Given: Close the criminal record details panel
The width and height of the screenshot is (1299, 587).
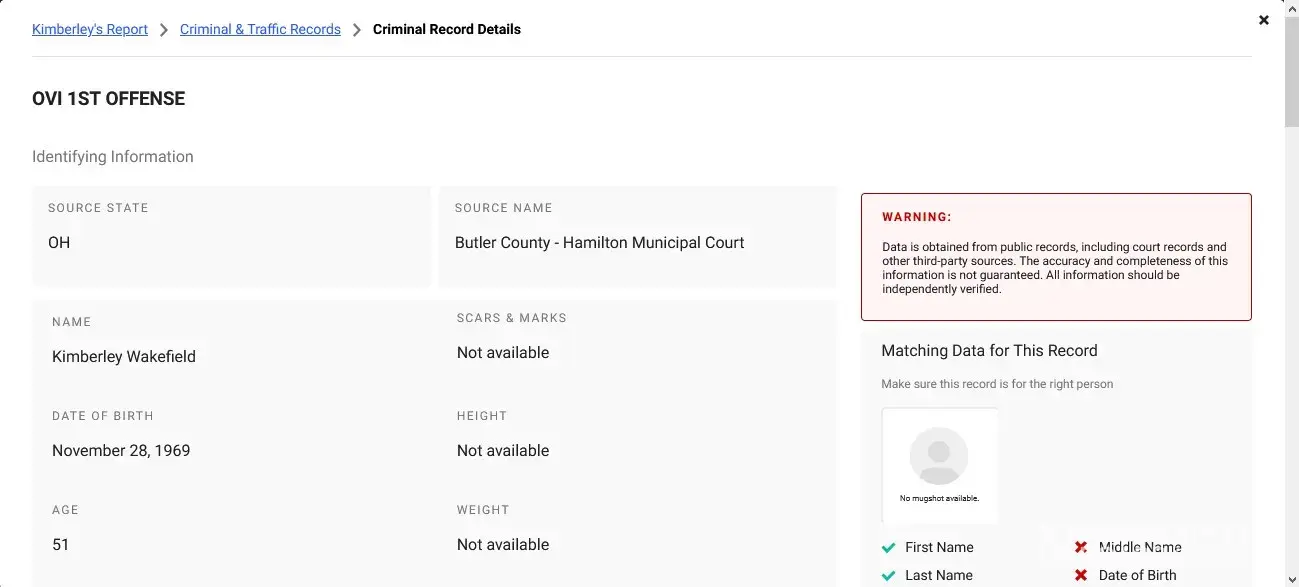Looking at the screenshot, I should point(1263,20).
